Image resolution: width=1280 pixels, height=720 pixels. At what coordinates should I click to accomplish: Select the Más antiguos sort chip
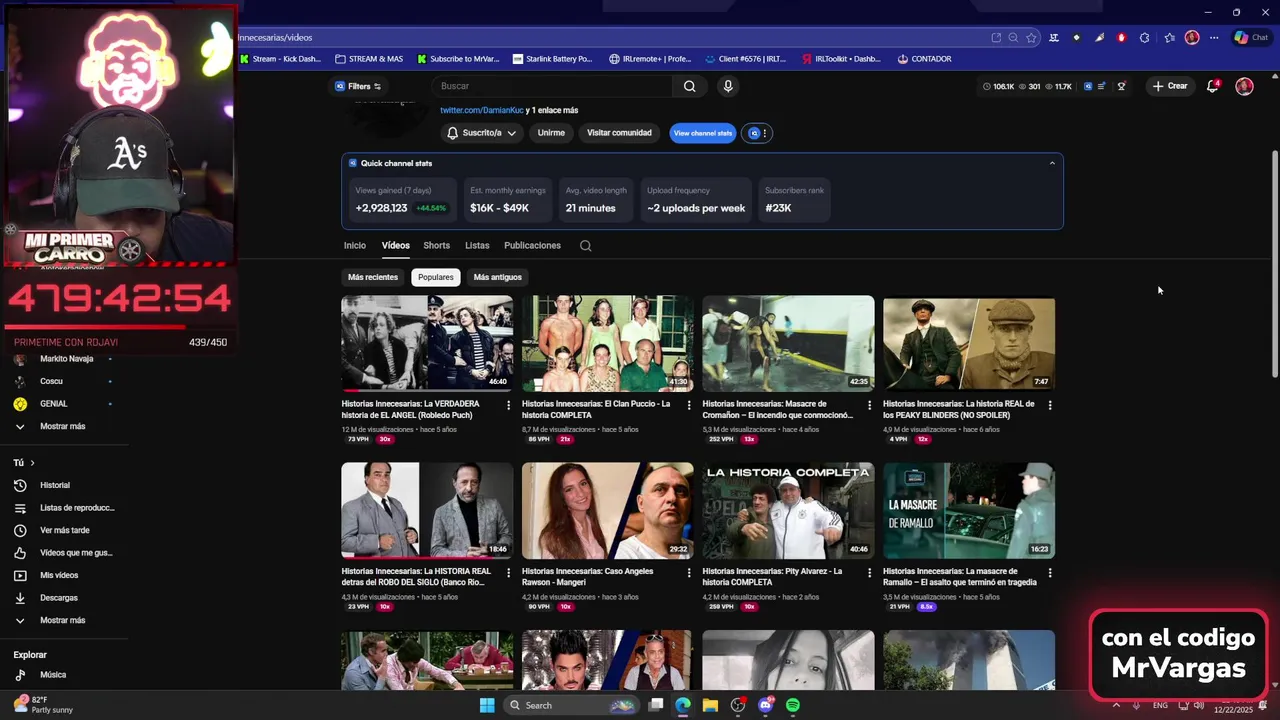pos(497,277)
